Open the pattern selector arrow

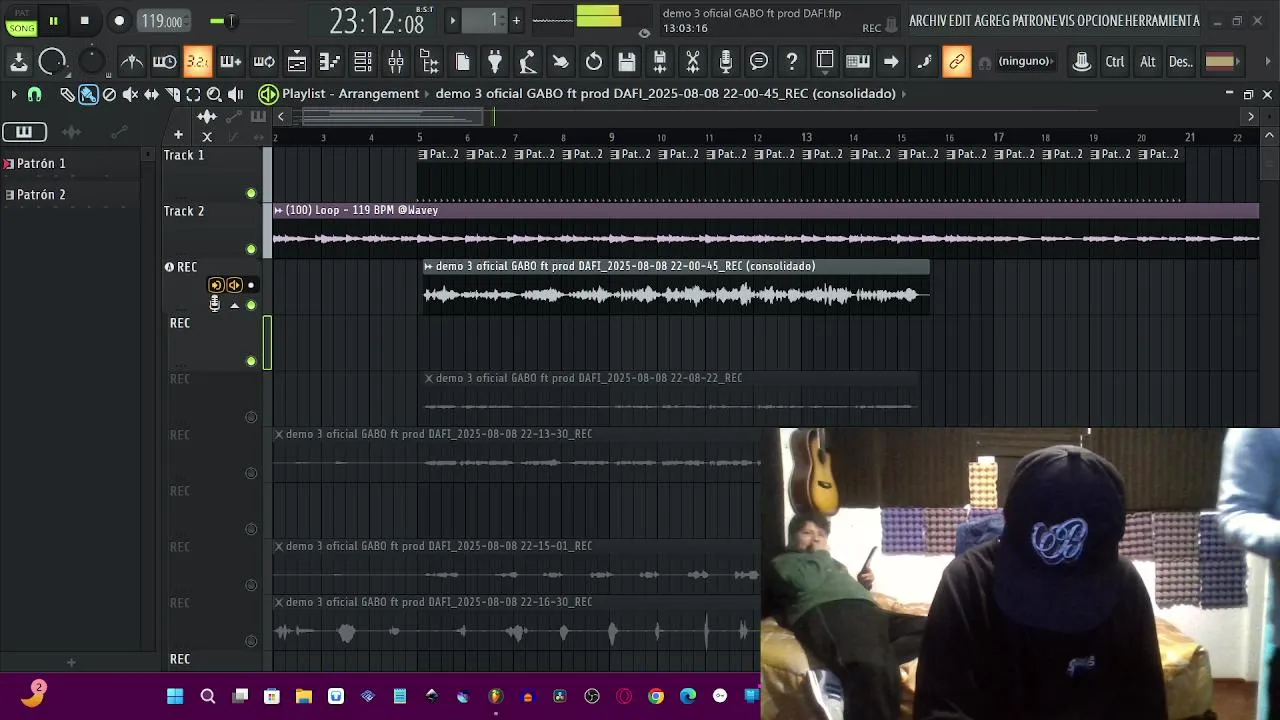coord(452,20)
